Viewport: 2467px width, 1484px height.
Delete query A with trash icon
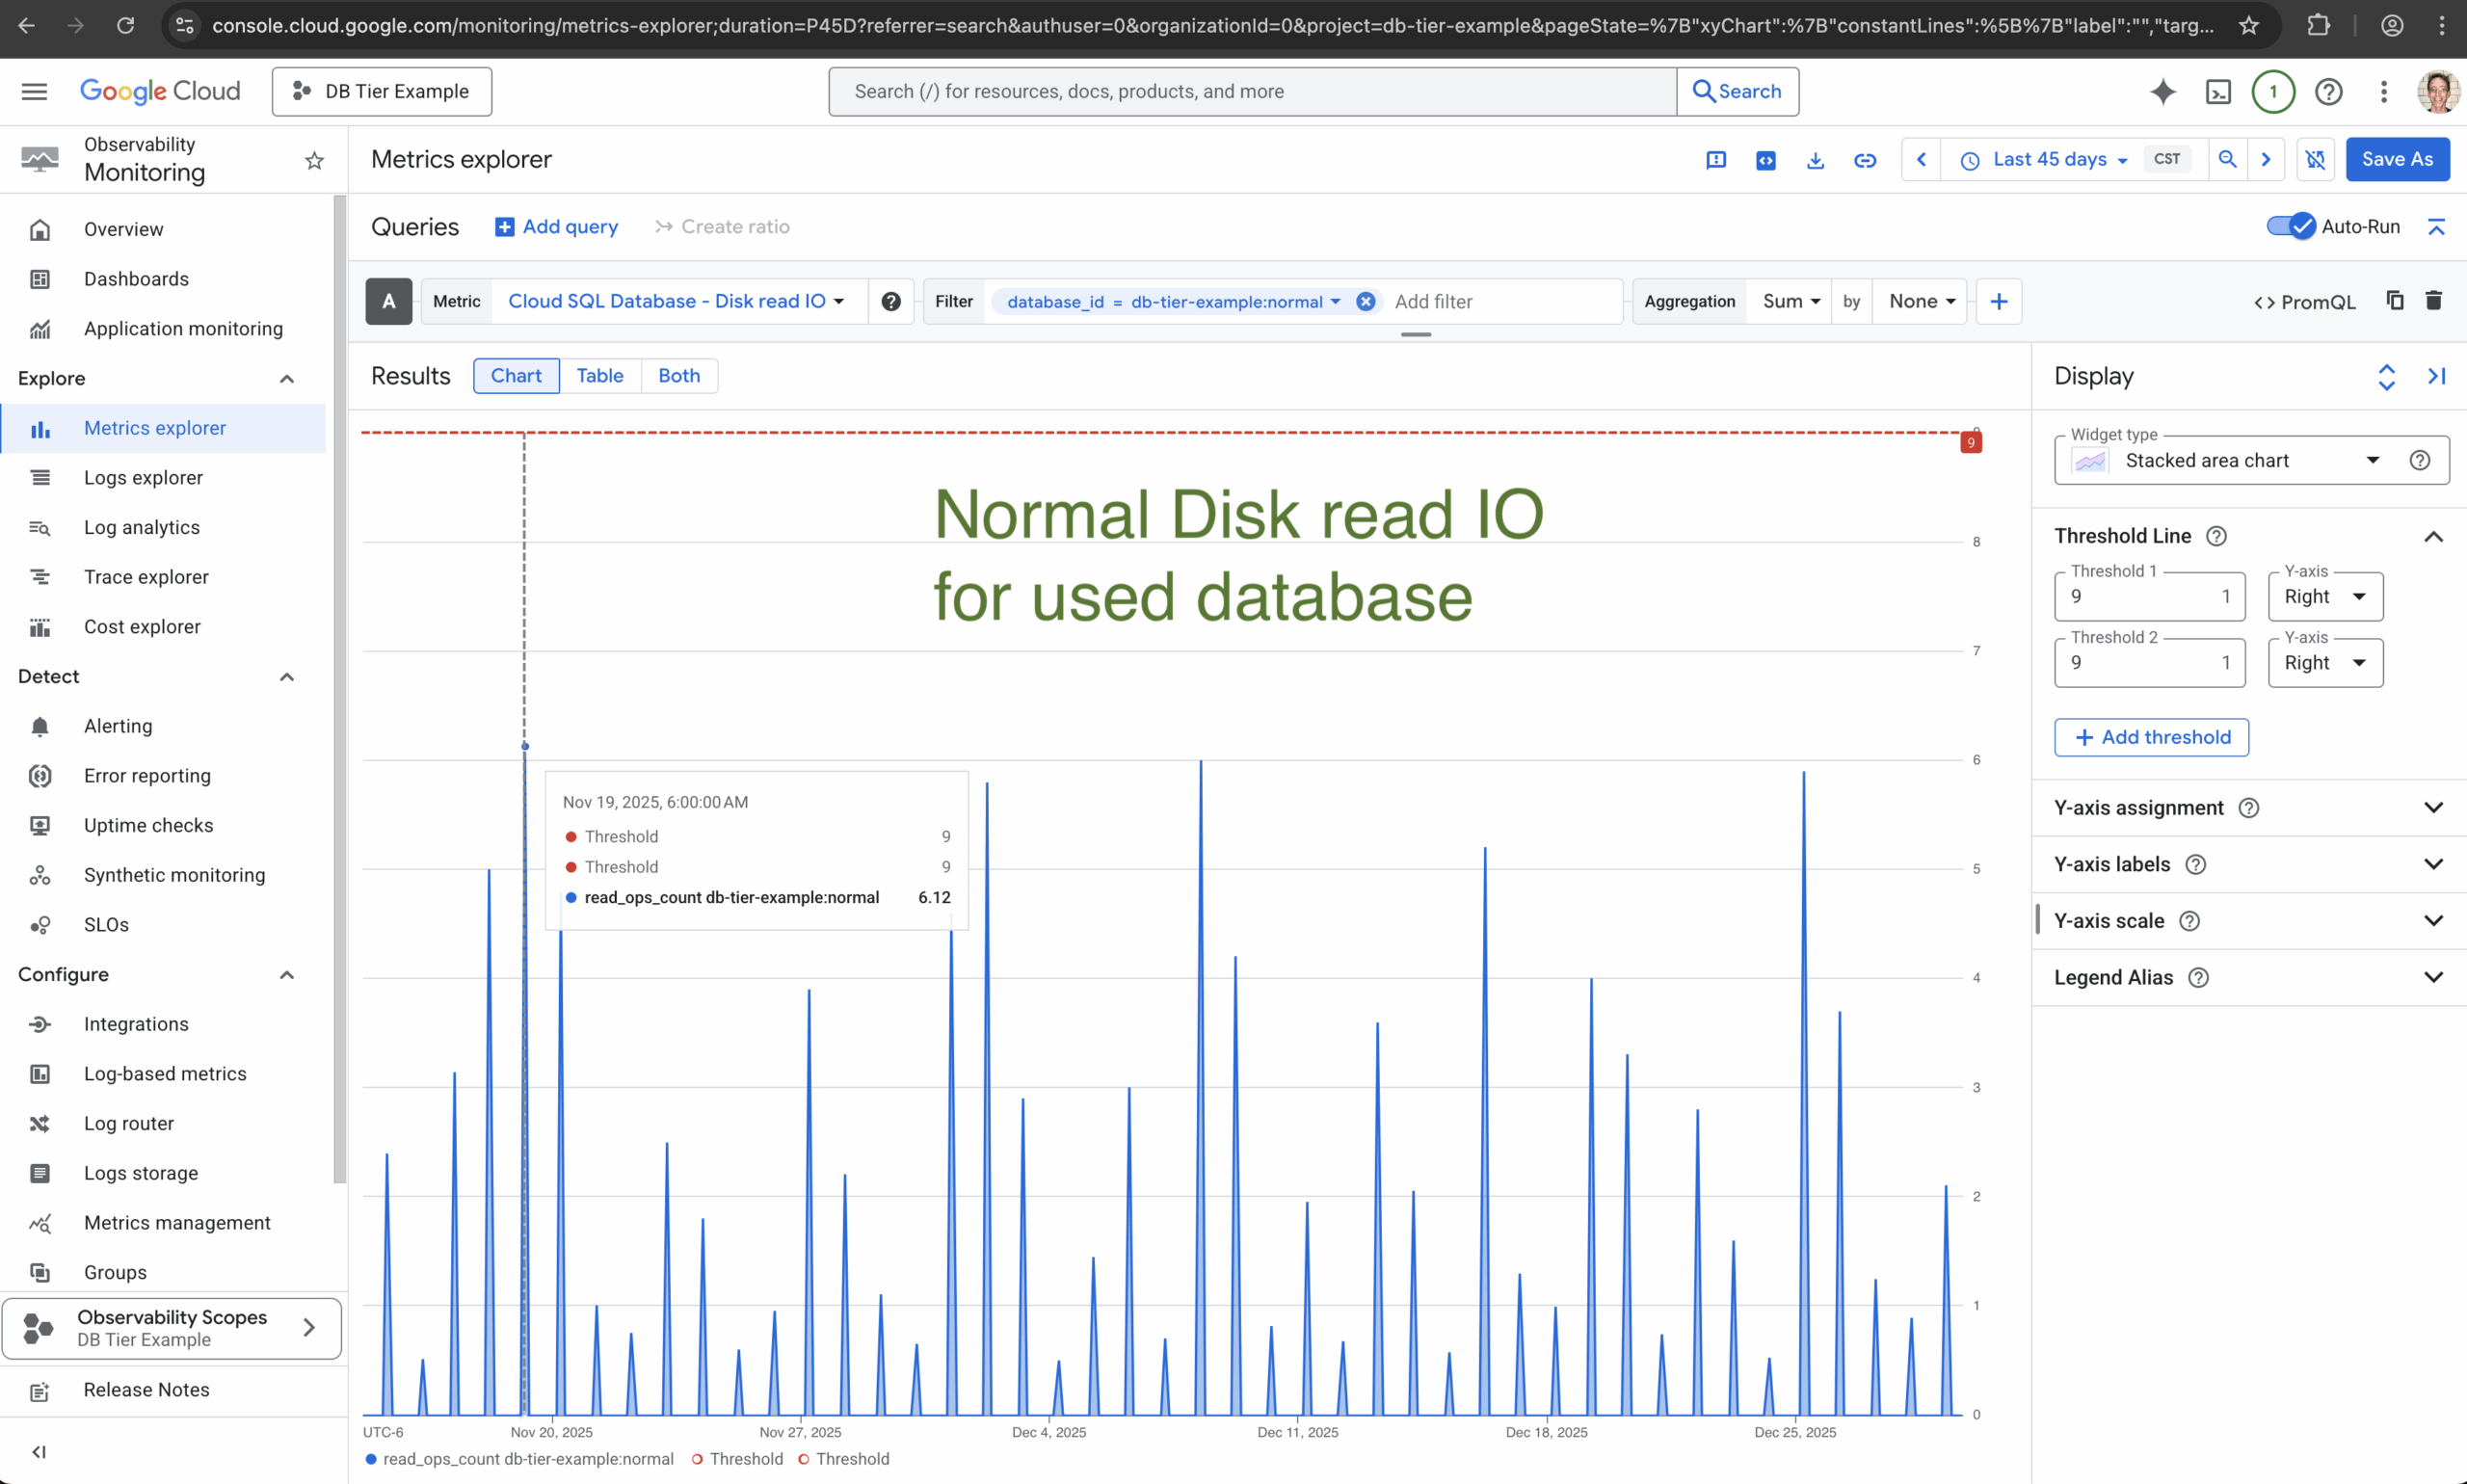click(x=2433, y=301)
